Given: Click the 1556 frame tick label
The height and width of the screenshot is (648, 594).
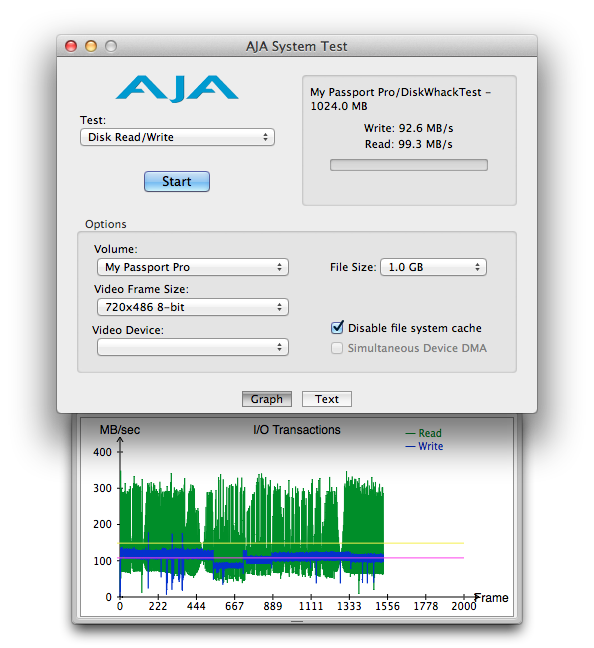Looking at the screenshot, I should pyautogui.click(x=387, y=606).
